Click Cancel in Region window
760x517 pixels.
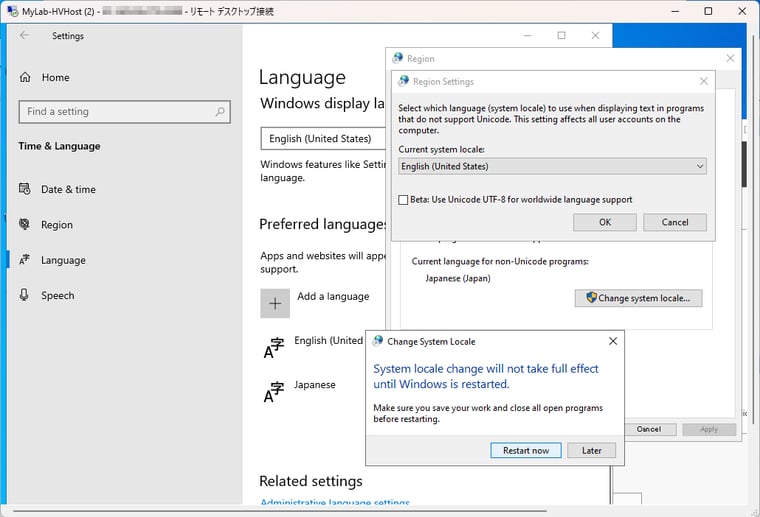pyautogui.click(x=649, y=429)
